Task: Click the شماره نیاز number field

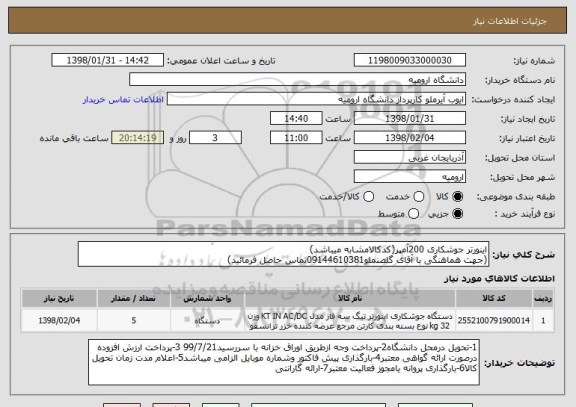Action: [x=410, y=60]
